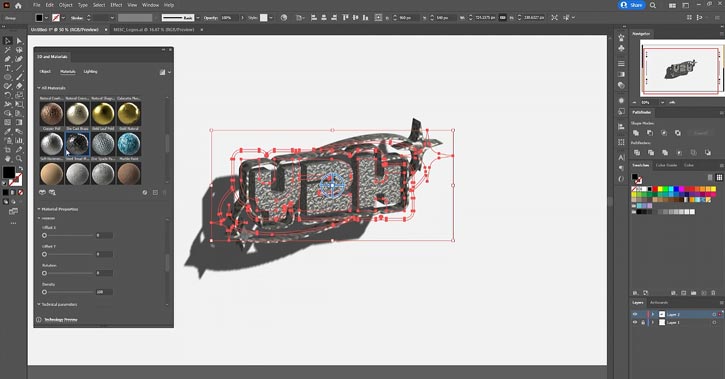Open the fill color dropdown arrow

point(46,18)
